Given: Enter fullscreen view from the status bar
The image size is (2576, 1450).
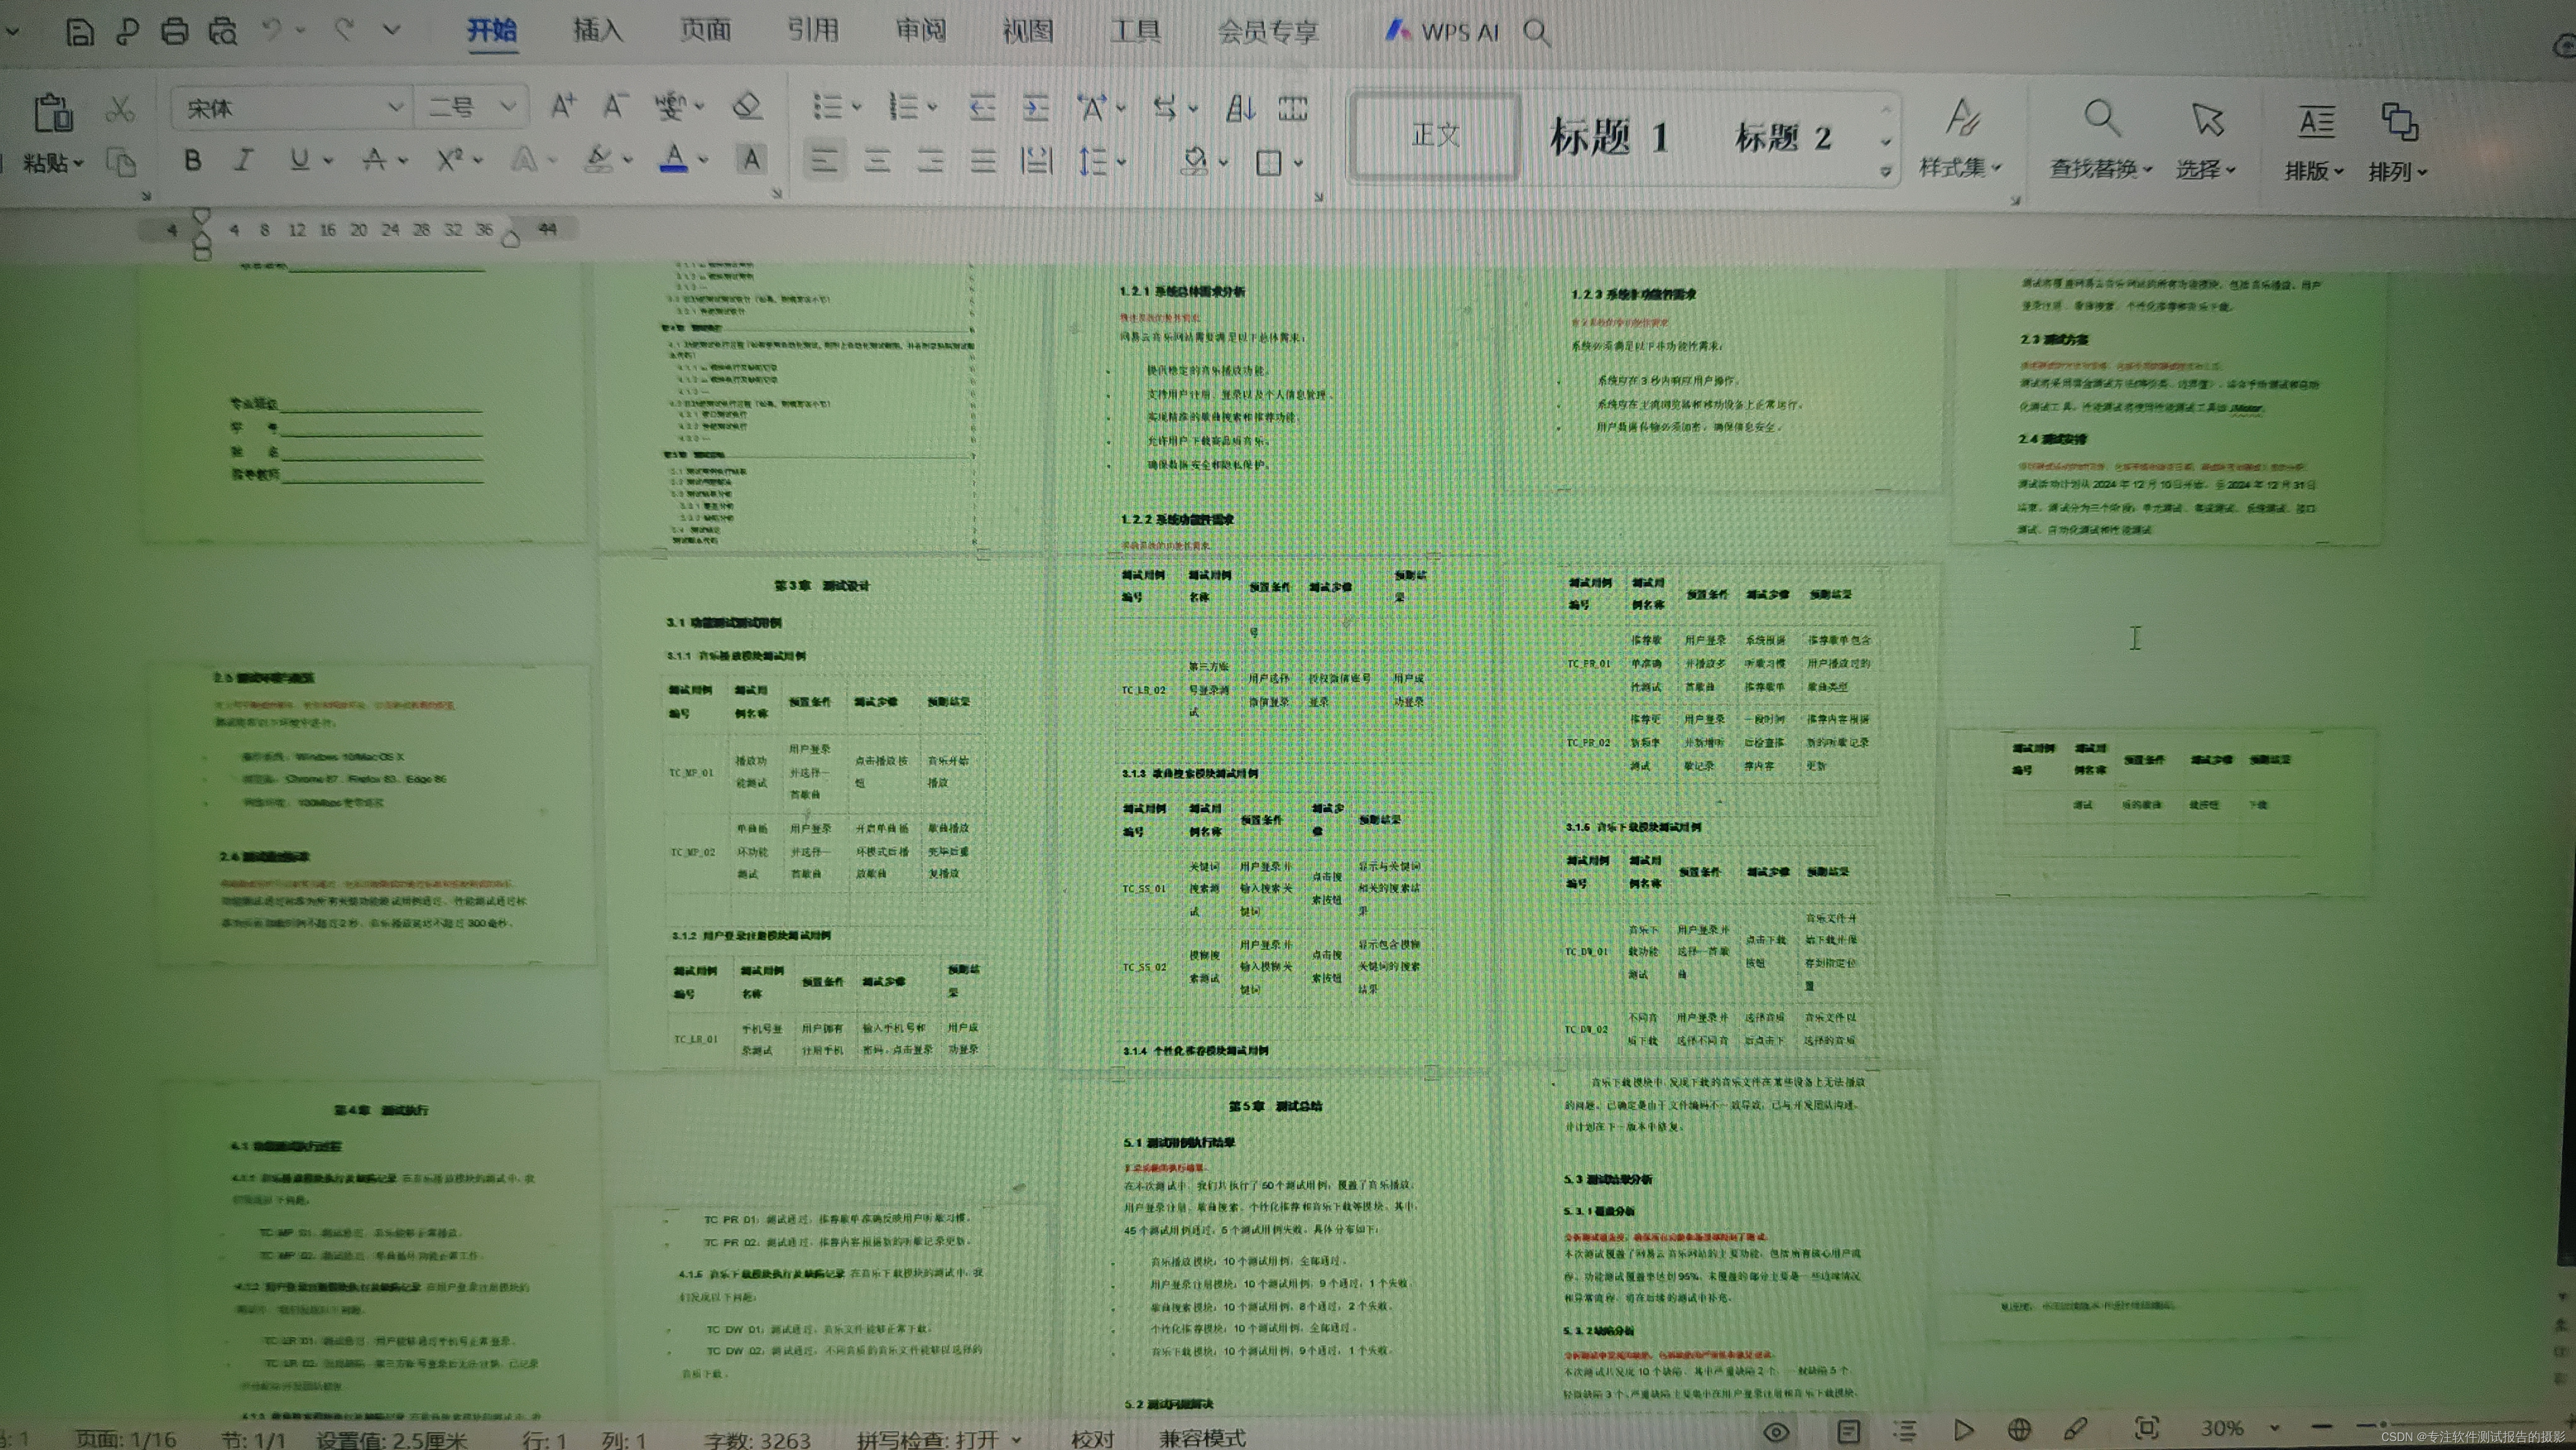Looking at the screenshot, I should click(2146, 1429).
